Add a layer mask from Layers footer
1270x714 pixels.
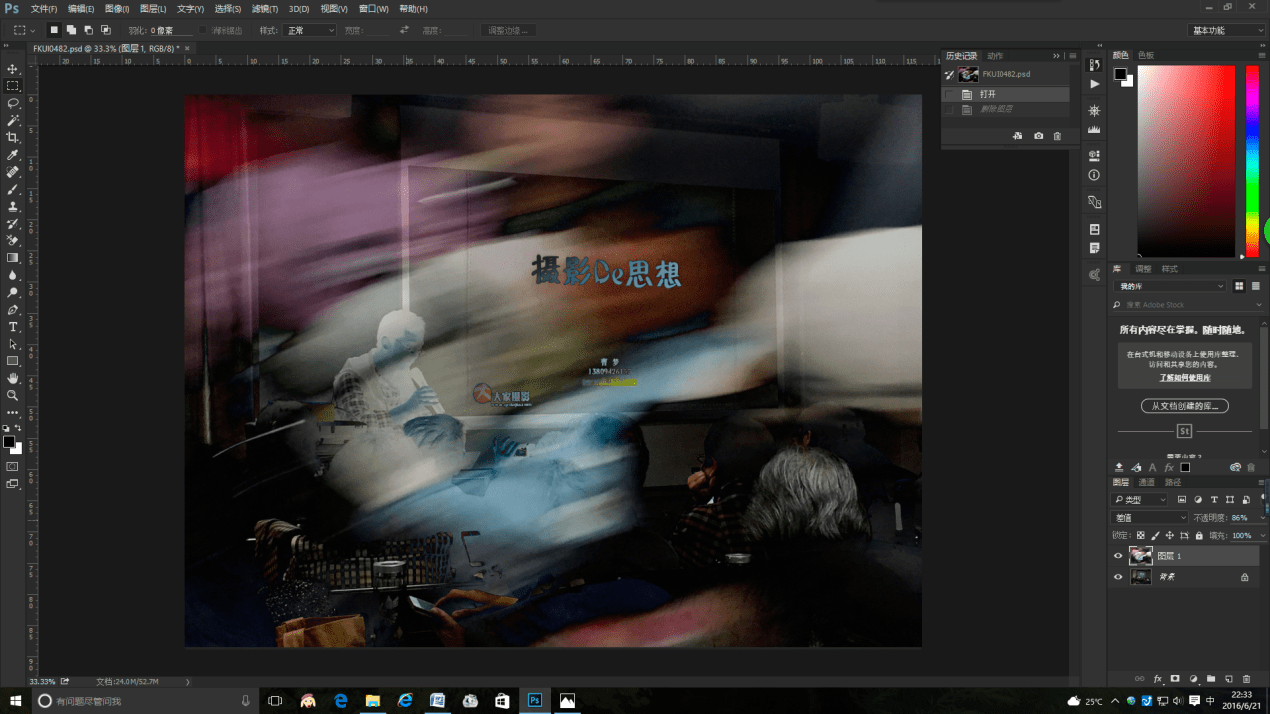[1175, 679]
